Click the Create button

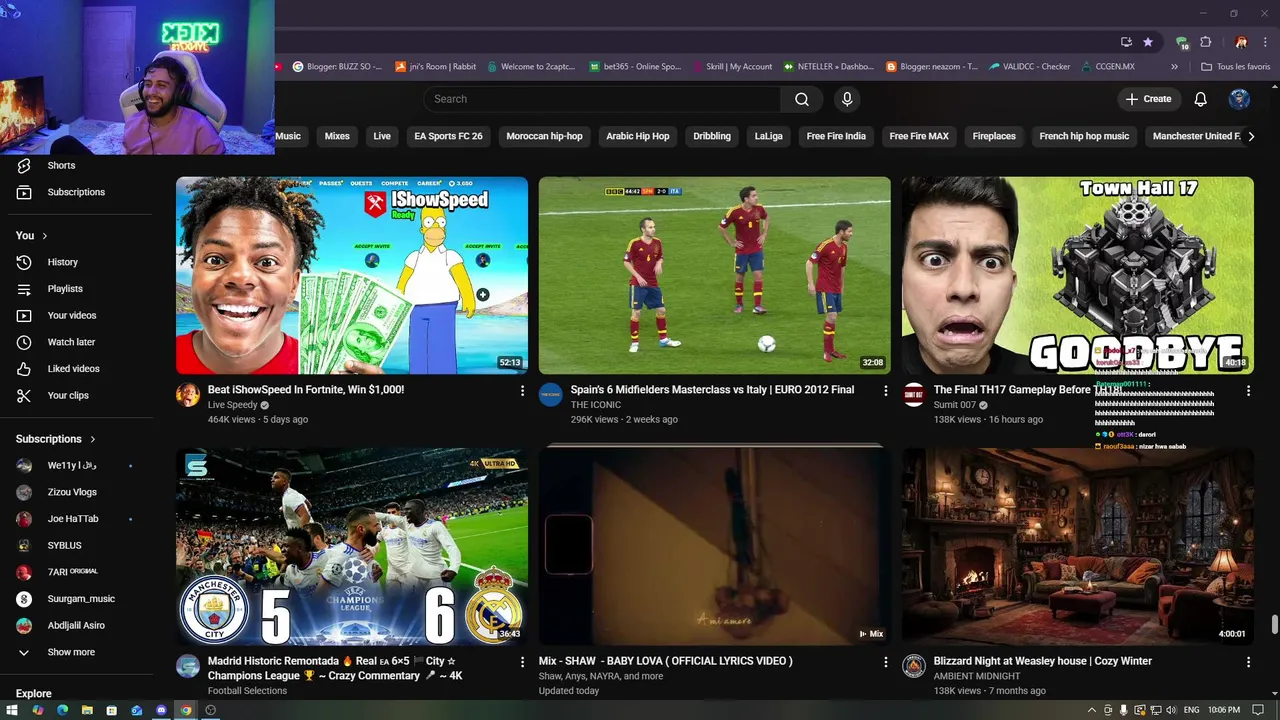pos(1148,99)
